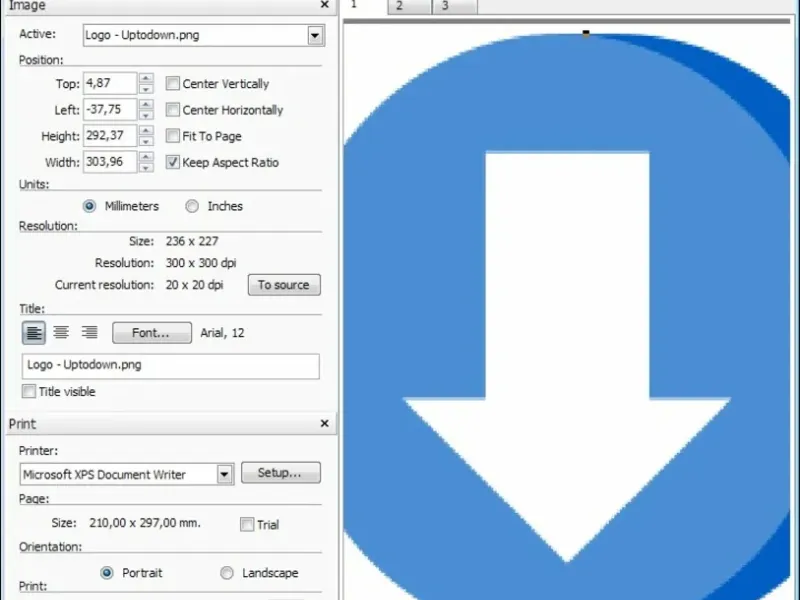The width and height of the screenshot is (800, 600).
Task: Close the Image panel
Action: [324, 5]
